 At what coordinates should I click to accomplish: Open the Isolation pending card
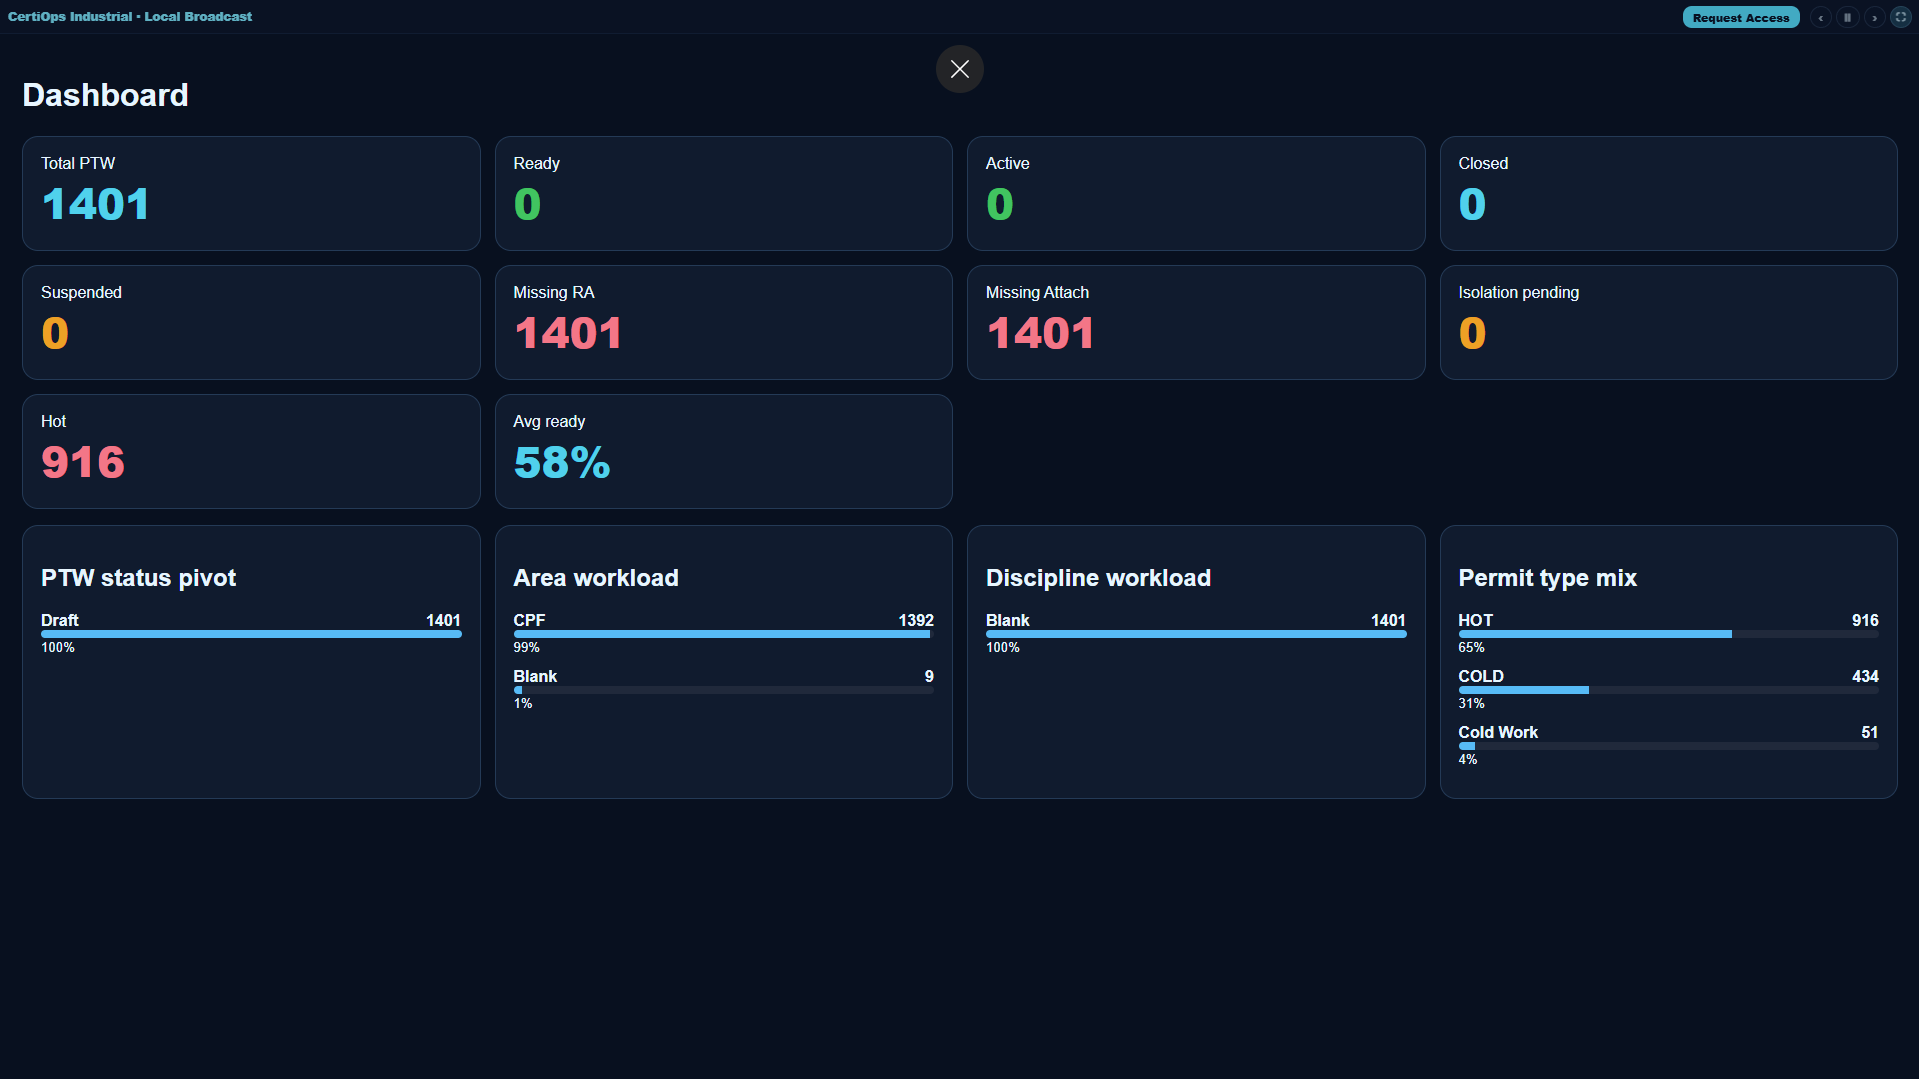pos(1668,322)
